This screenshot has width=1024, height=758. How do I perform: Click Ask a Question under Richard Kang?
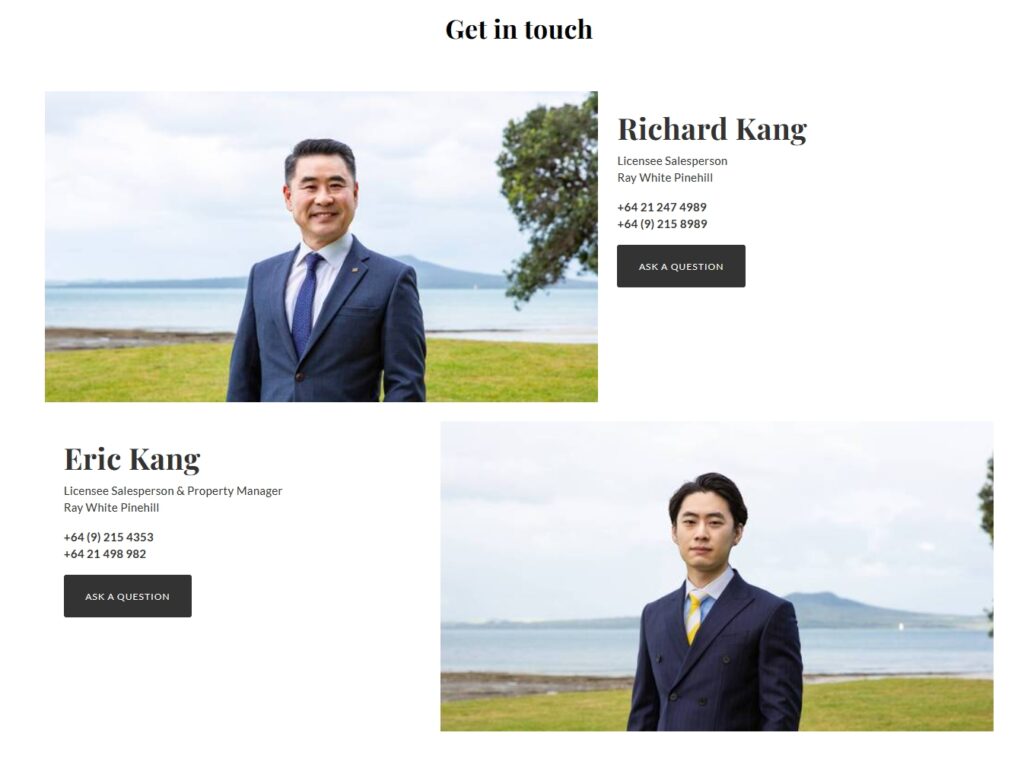[x=680, y=266]
